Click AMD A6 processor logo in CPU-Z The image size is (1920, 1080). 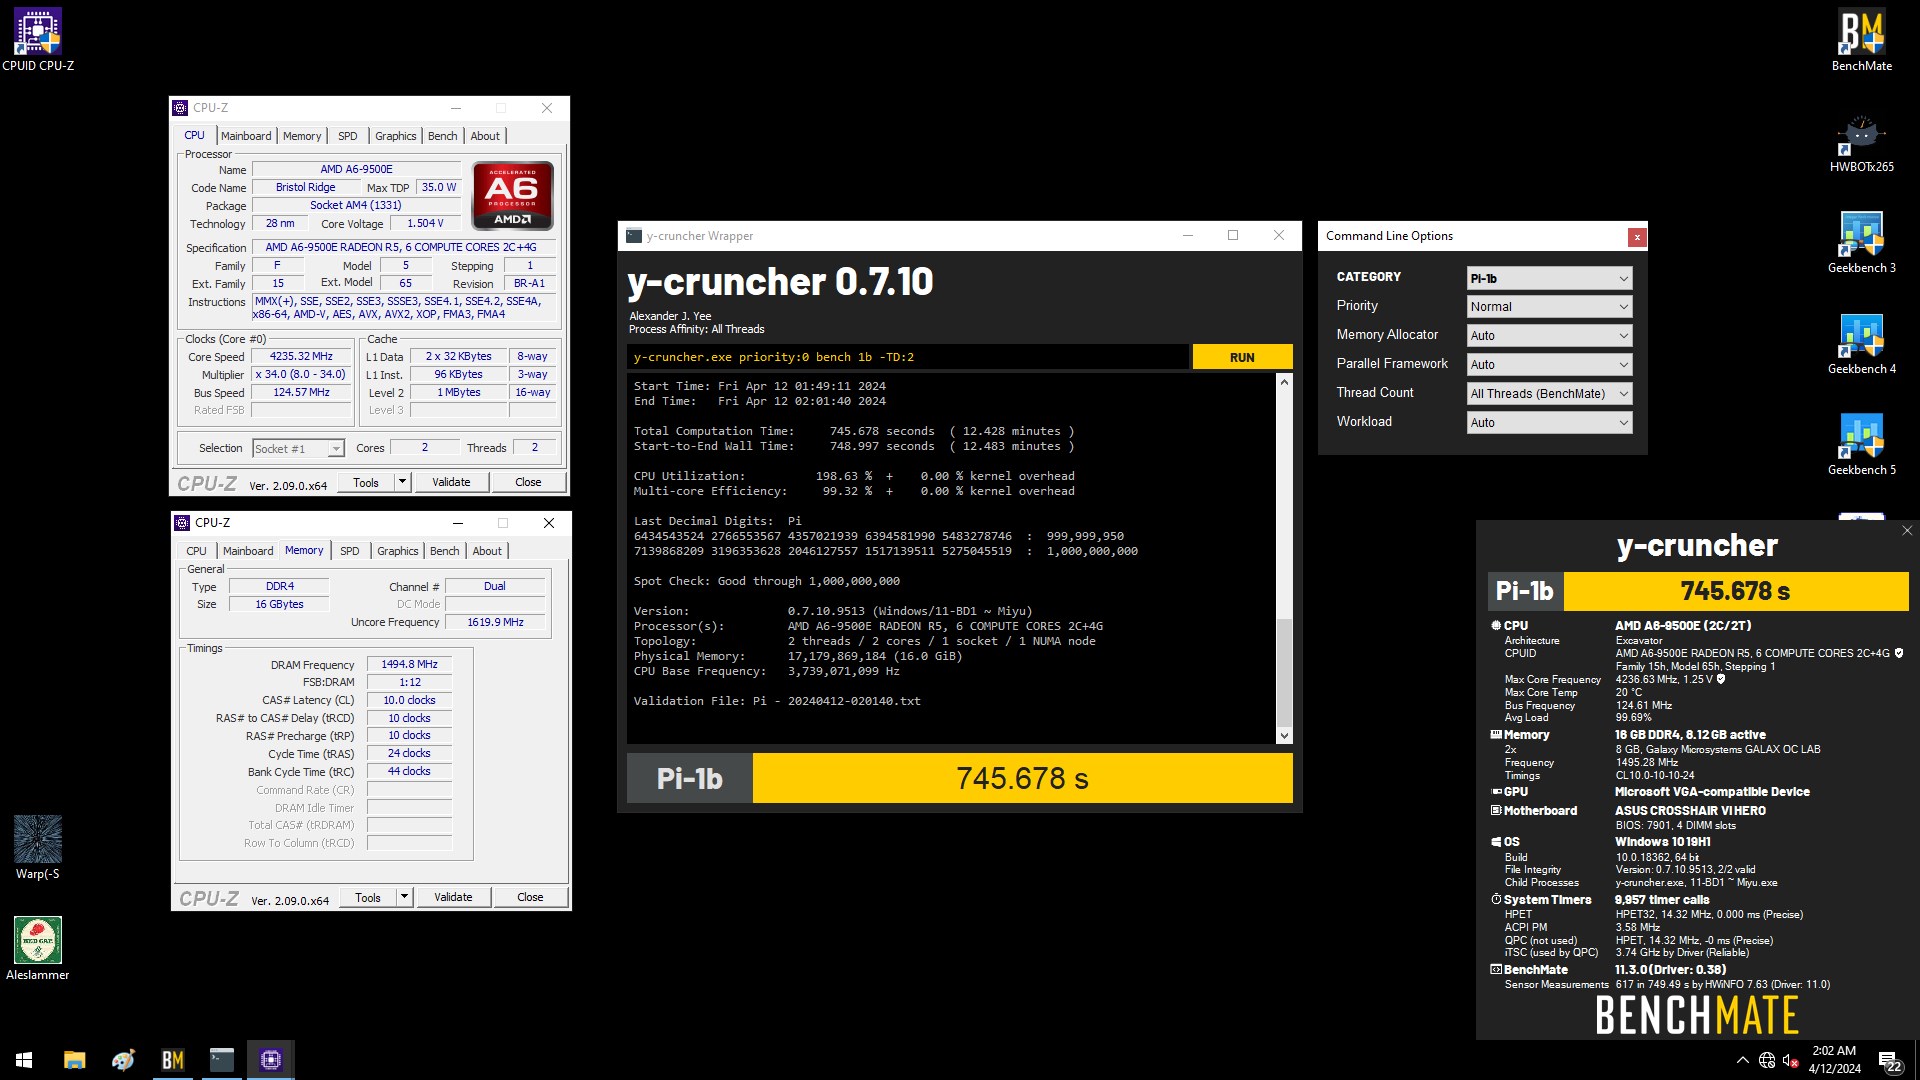pyautogui.click(x=512, y=196)
